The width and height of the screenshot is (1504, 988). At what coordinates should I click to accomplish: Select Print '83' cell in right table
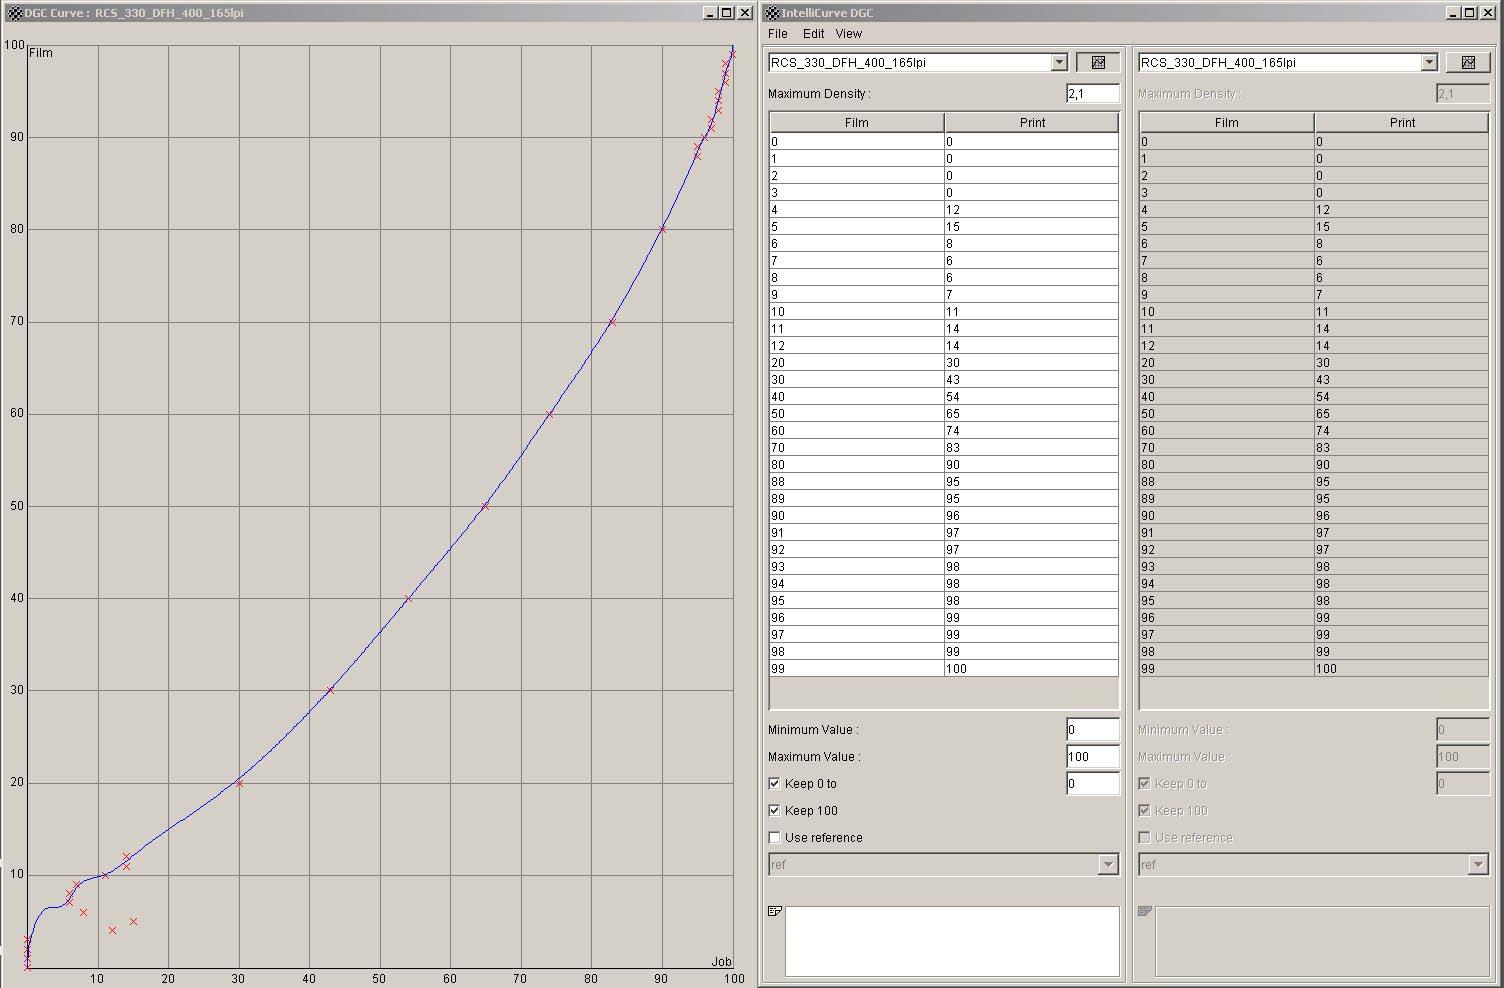(x=1401, y=448)
